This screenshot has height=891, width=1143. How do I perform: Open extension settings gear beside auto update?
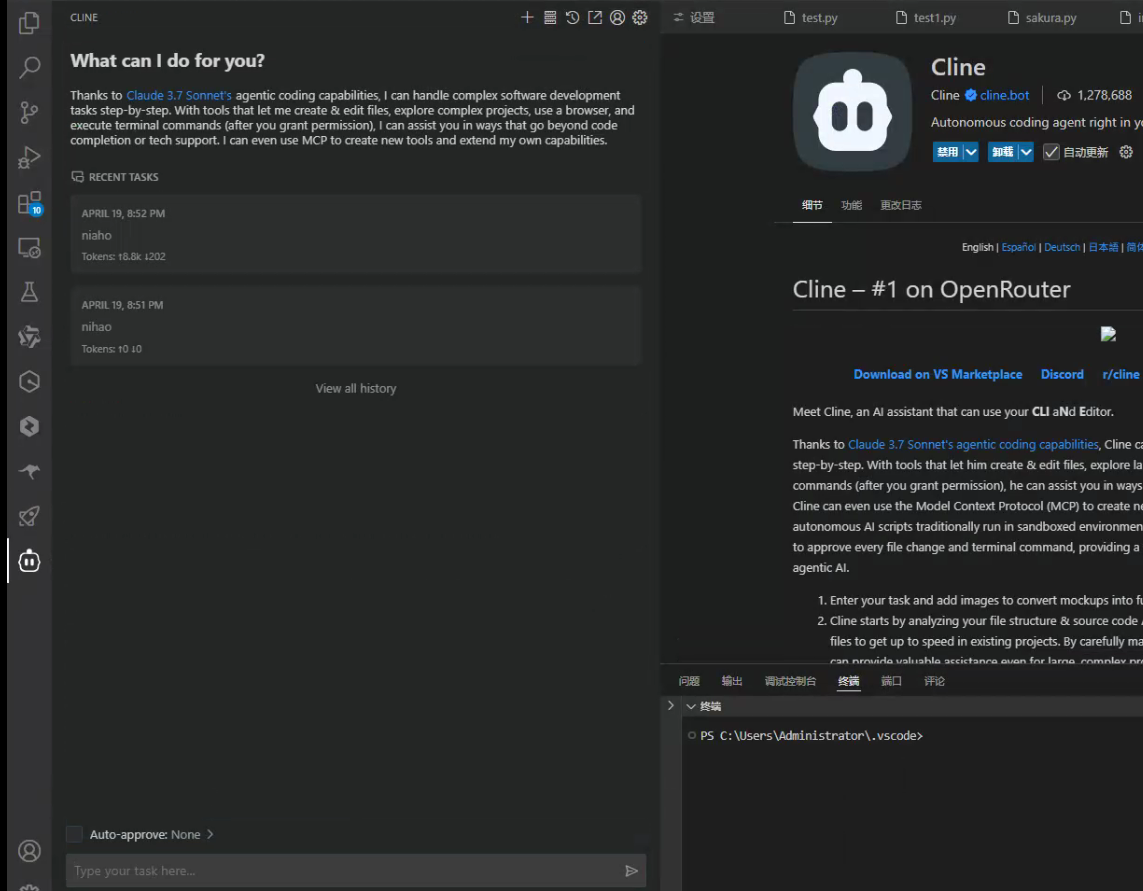click(x=1126, y=152)
